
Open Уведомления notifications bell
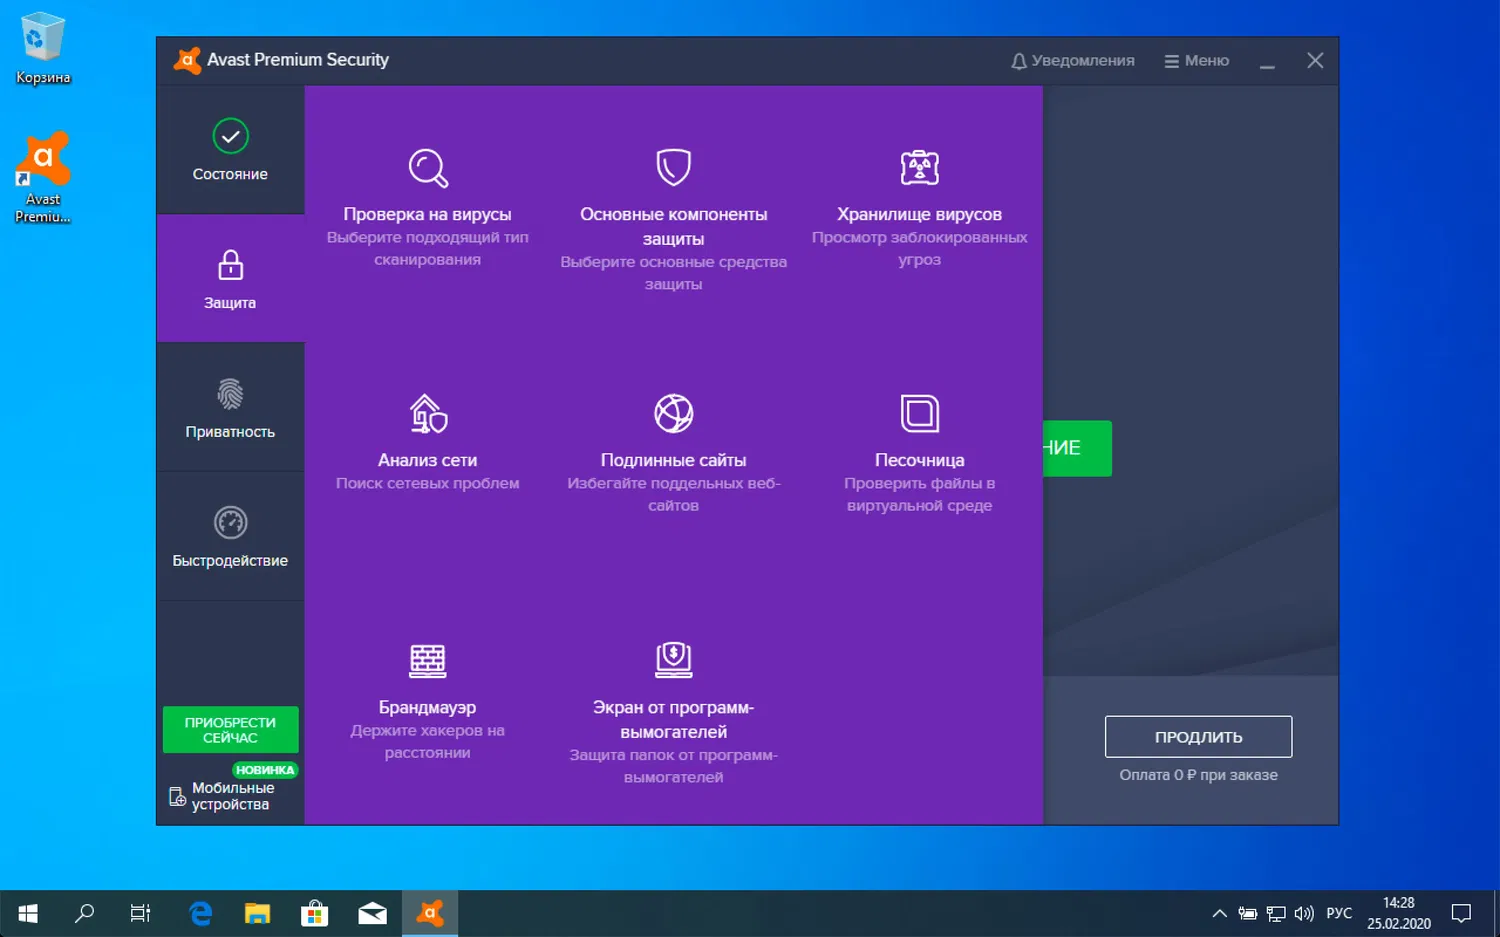pos(1072,60)
